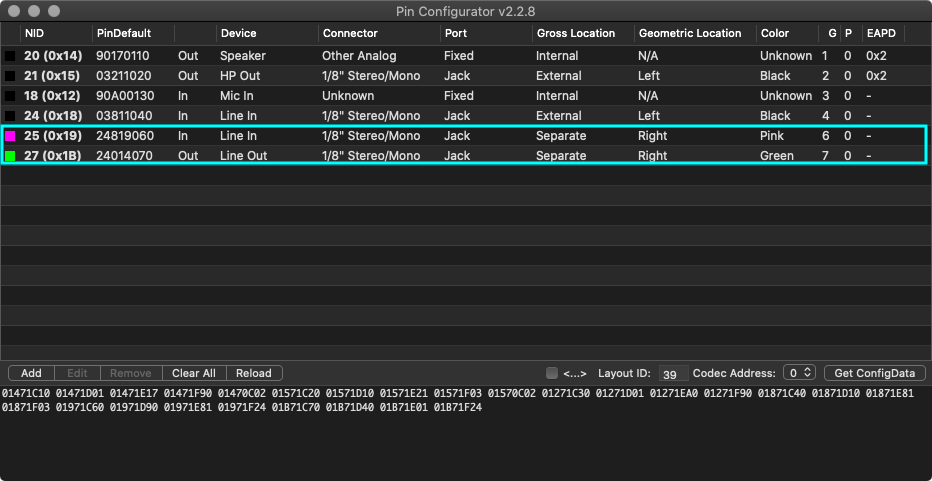Select the row 20 (0x14)
This screenshot has height=481, width=932.
466,56
